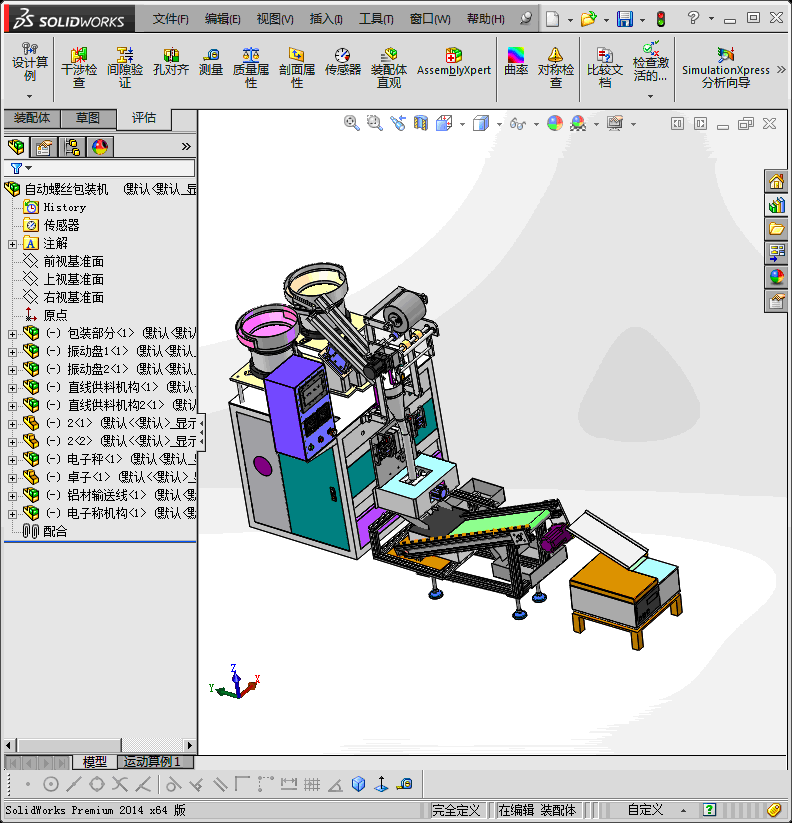Open the Interference Detection (干涉检查) tool
Viewport: 792px width, 823px height.
tap(78, 68)
